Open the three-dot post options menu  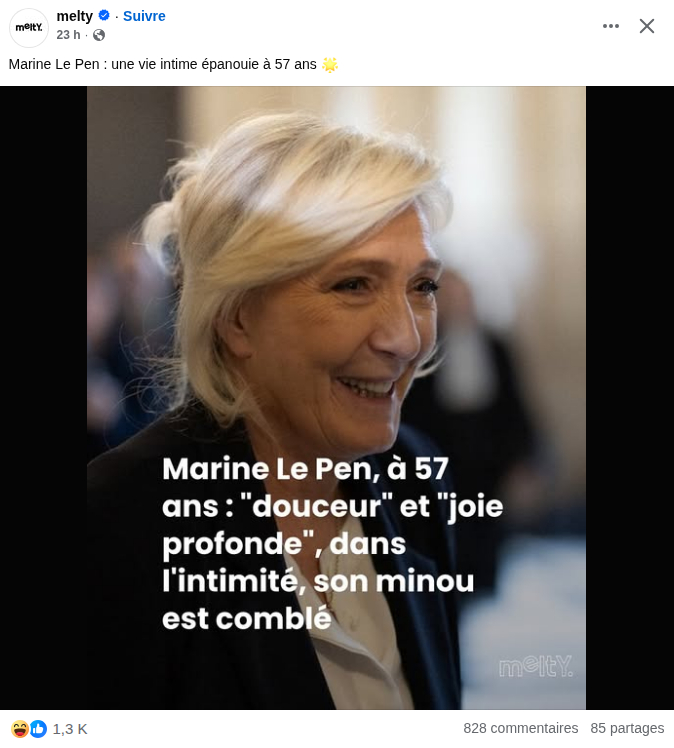point(611,26)
